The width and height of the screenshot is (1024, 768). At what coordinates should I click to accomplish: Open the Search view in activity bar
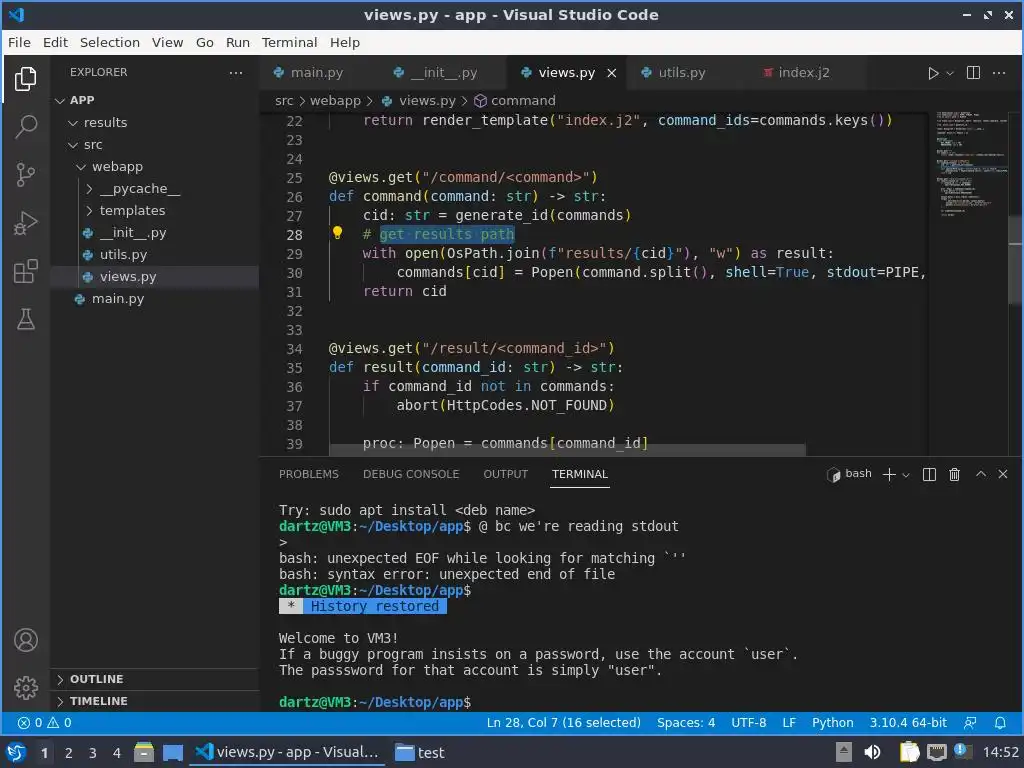(x=25, y=127)
